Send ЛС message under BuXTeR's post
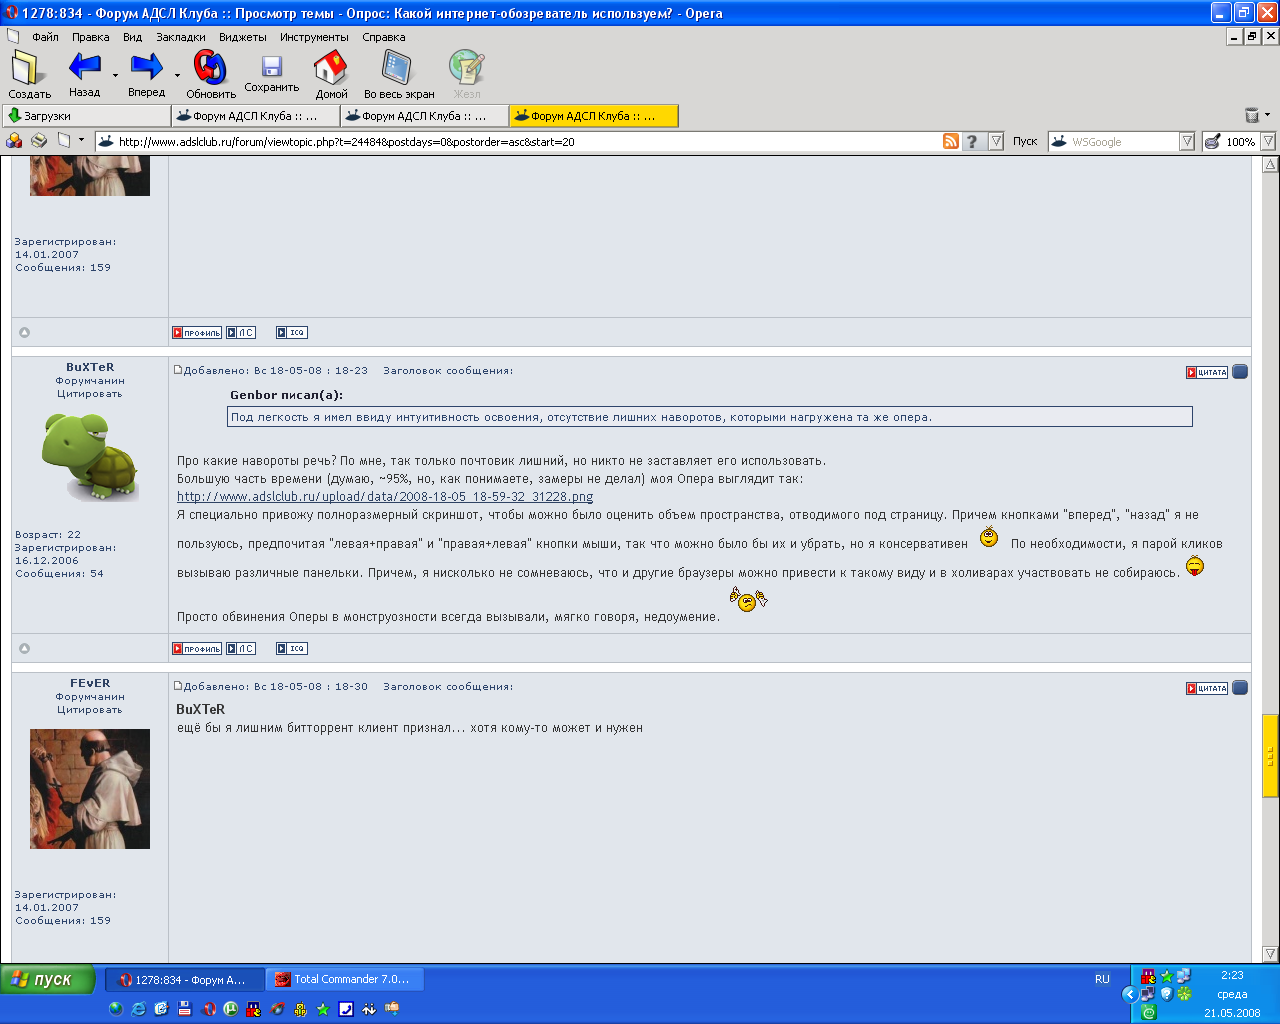 (241, 649)
